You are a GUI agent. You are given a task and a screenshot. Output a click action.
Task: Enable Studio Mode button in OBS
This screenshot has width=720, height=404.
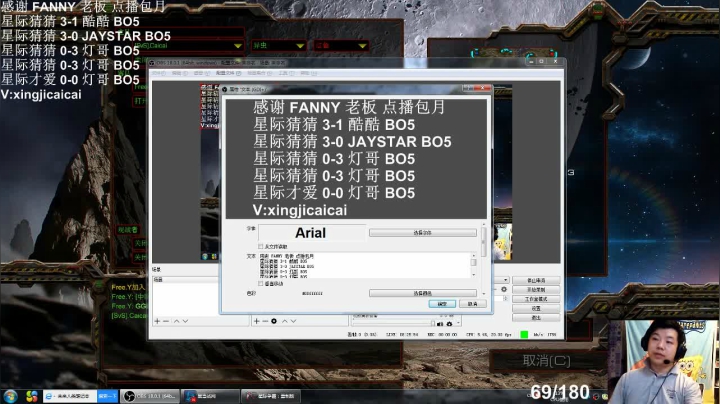click(x=536, y=299)
